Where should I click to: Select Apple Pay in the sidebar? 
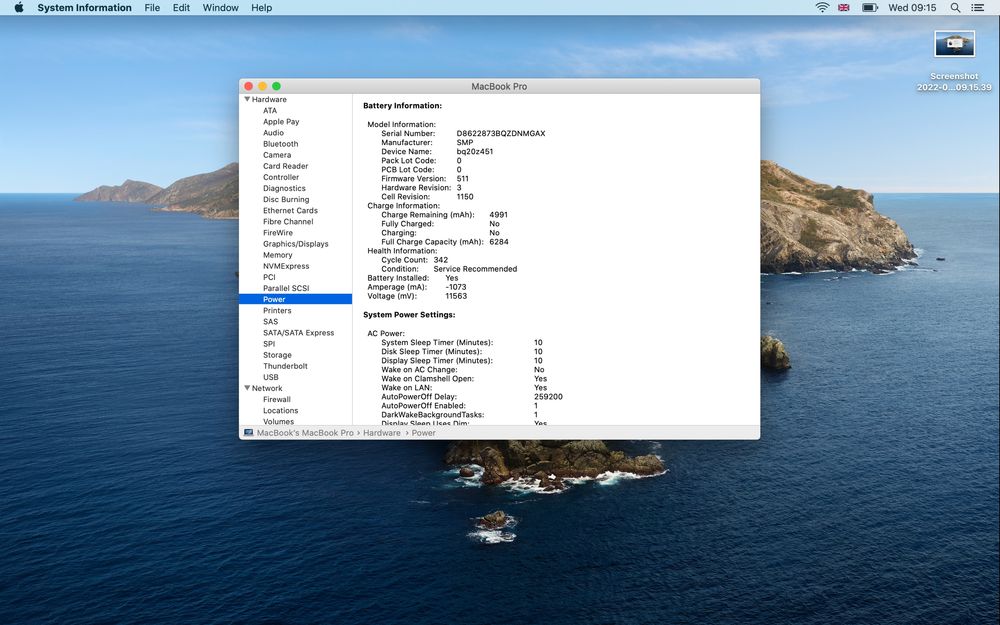tap(281, 122)
